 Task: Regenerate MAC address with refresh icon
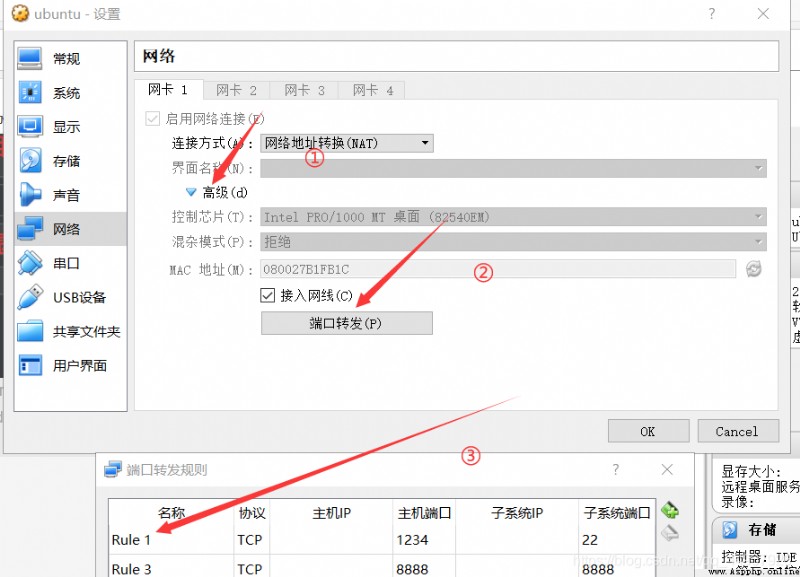754,269
